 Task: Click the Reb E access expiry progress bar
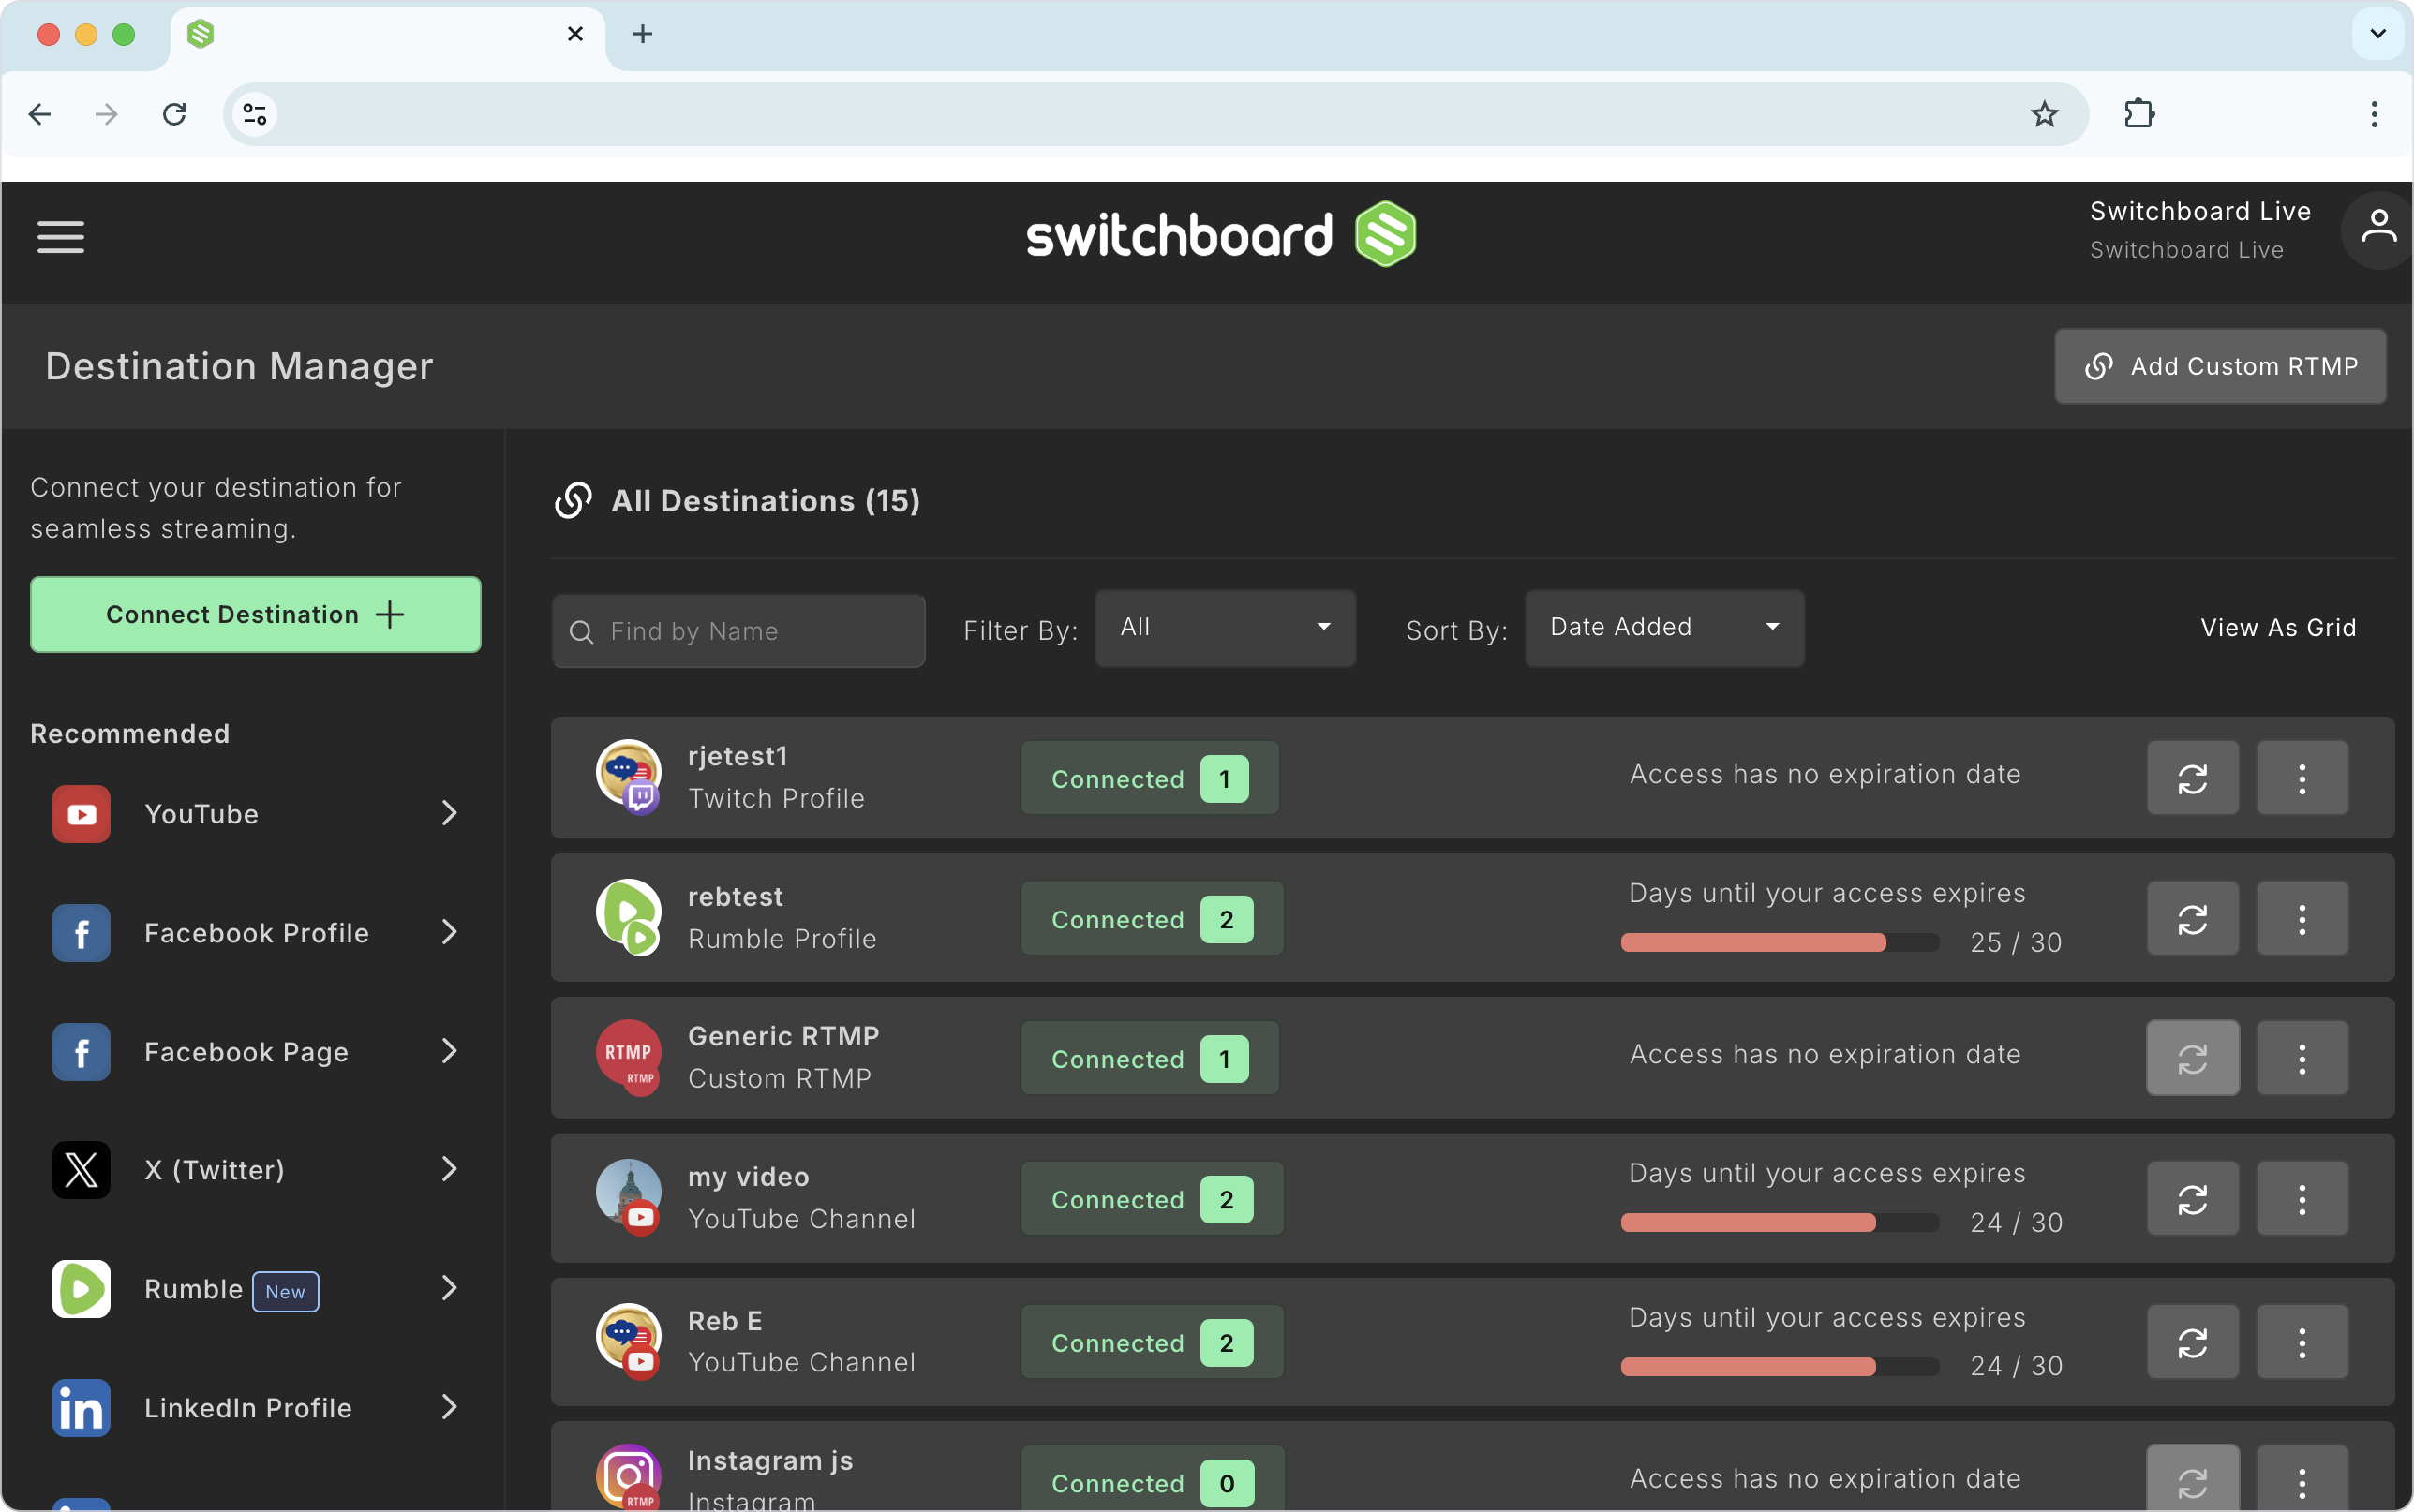click(1780, 1366)
